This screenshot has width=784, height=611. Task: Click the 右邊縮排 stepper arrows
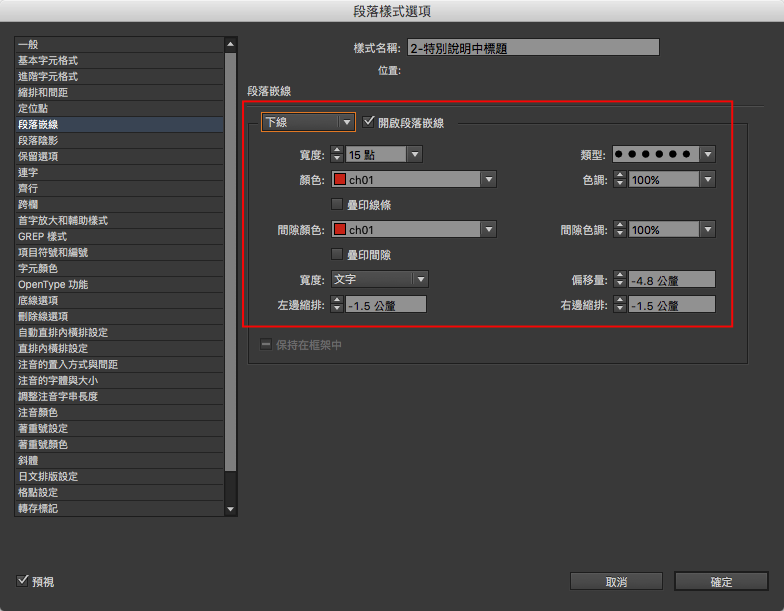point(620,304)
